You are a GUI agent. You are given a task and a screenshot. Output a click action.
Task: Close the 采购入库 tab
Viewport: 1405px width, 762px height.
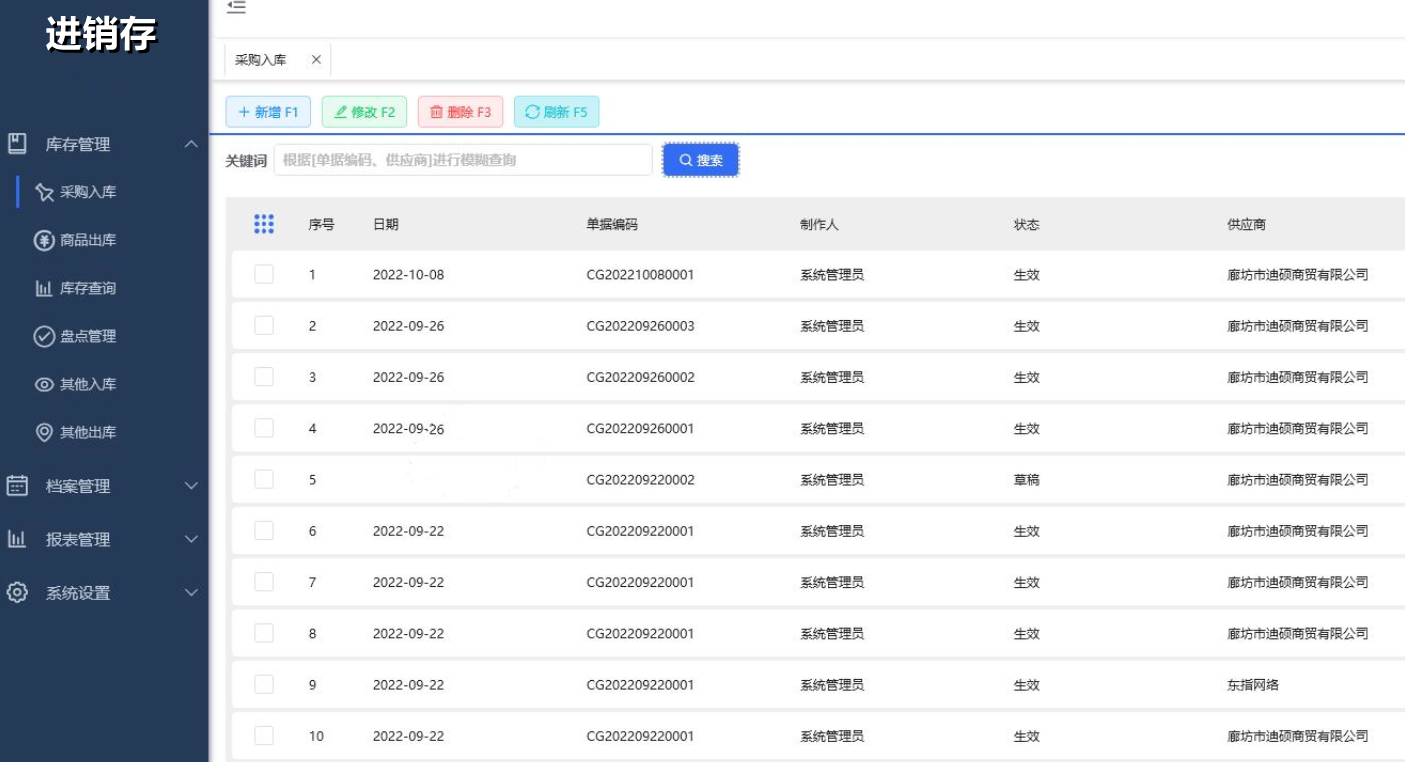pos(316,60)
